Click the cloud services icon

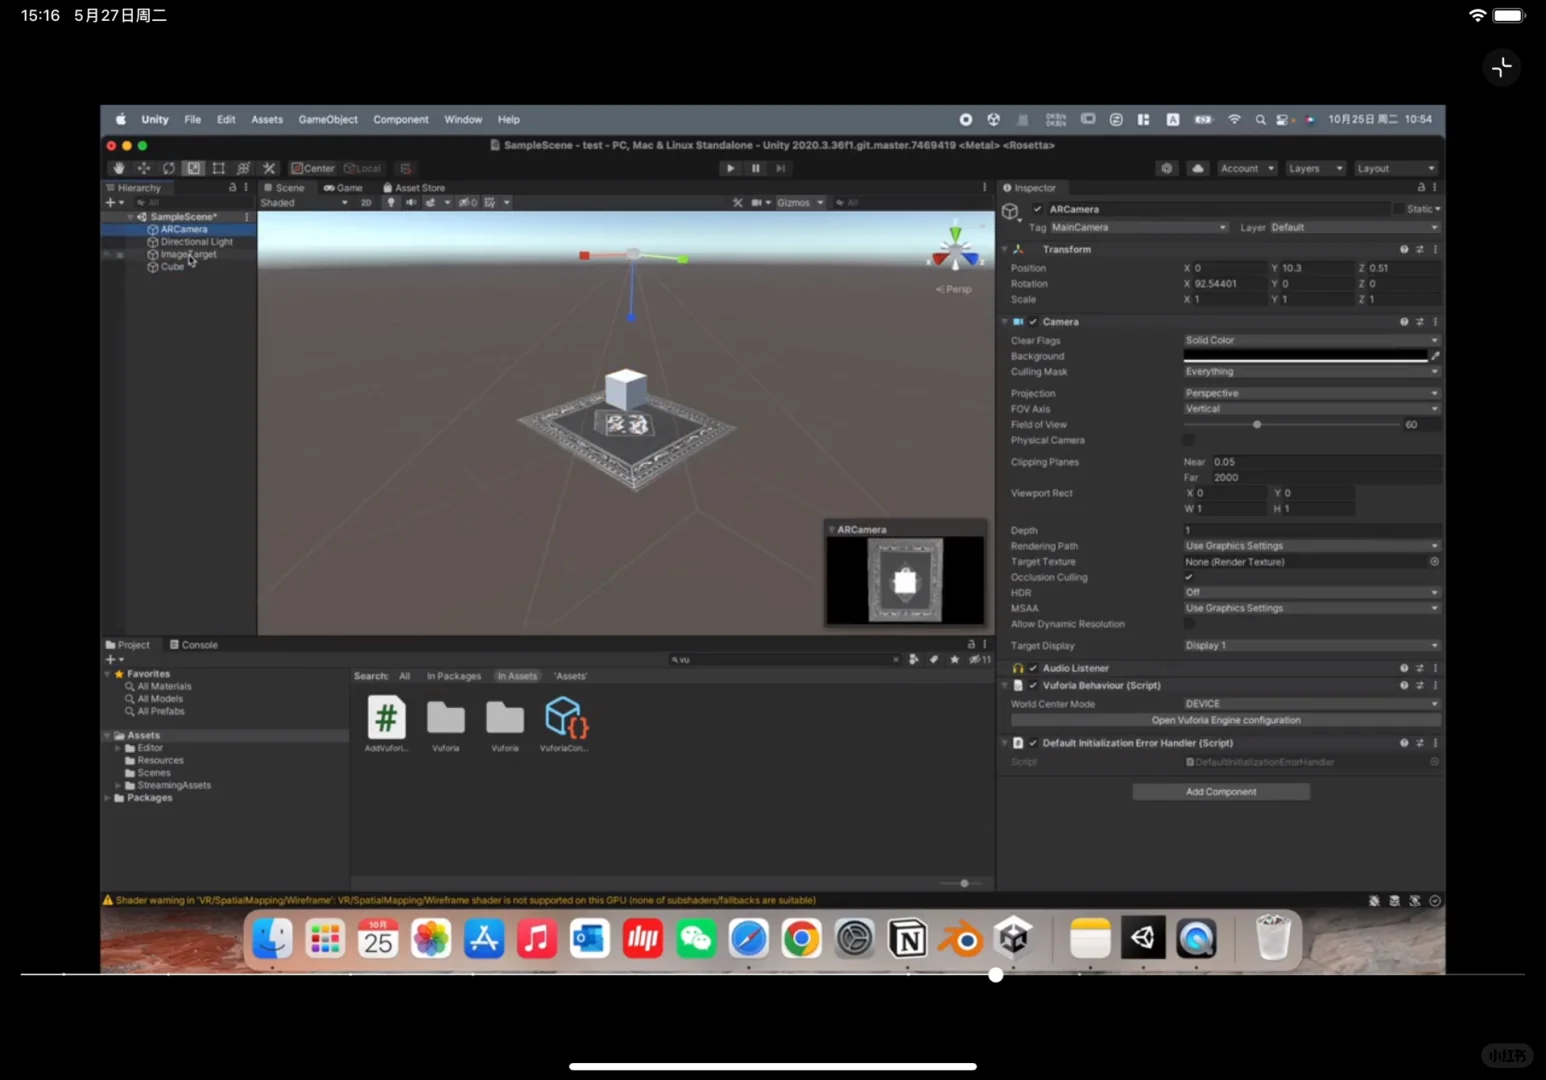(1198, 168)
